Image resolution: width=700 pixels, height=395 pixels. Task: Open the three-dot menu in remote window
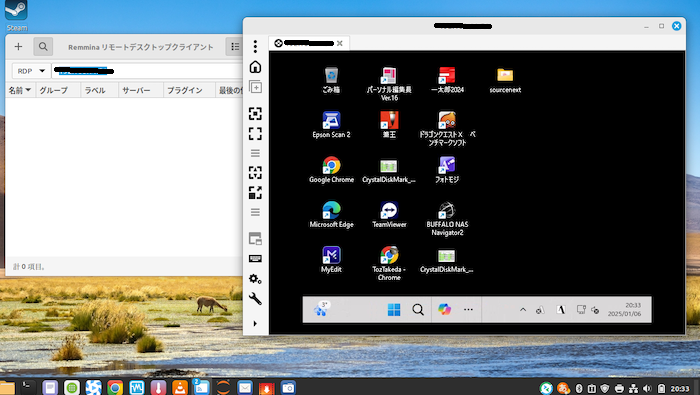tap(255, 46)
